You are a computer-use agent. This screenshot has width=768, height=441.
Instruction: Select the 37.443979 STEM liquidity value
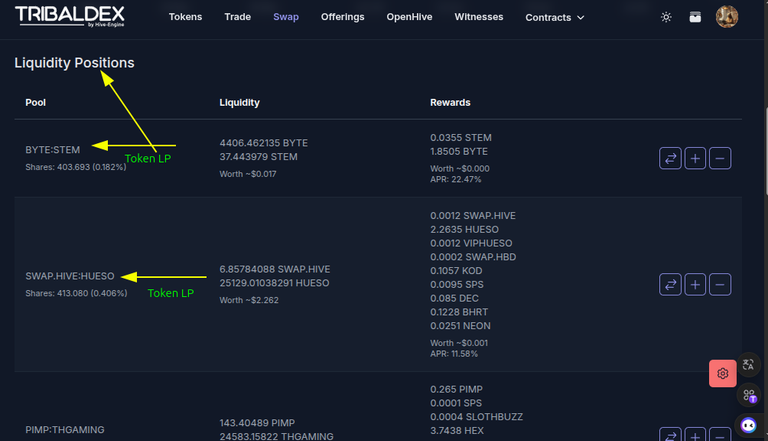pyautogui.click(x=258, y=157)
